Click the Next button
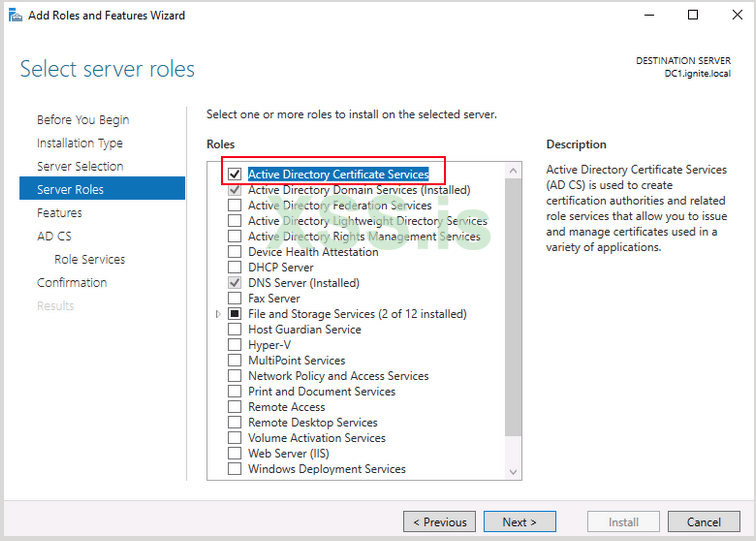 point(520,522)
